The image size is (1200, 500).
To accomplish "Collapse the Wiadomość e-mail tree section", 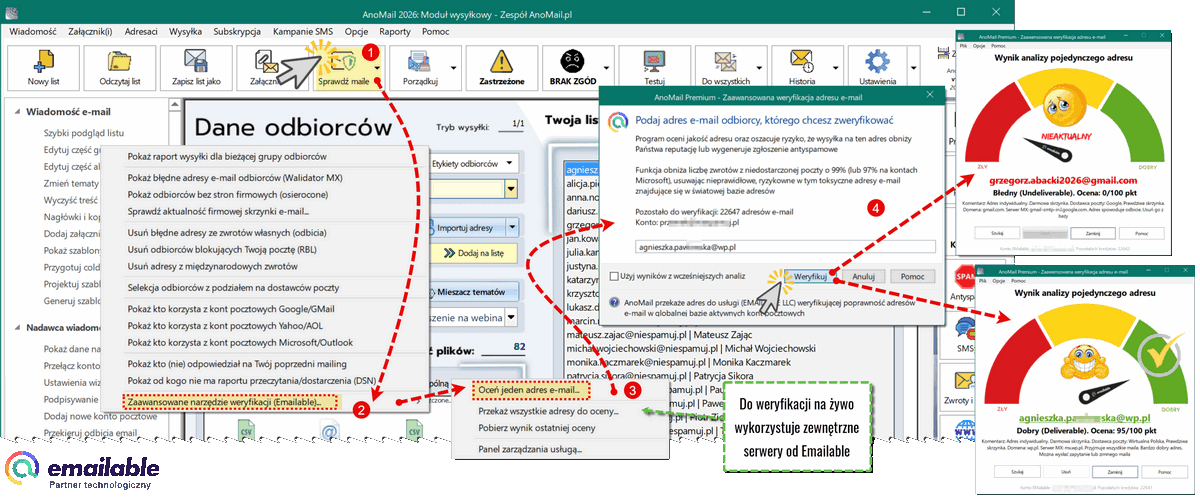I will tap(18, 112).
